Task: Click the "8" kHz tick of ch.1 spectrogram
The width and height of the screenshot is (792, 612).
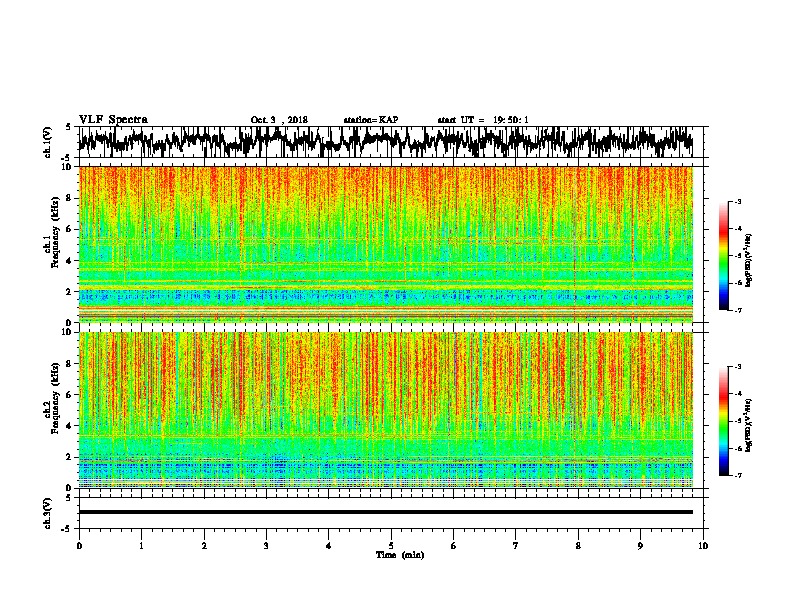Action: (71, 198)
